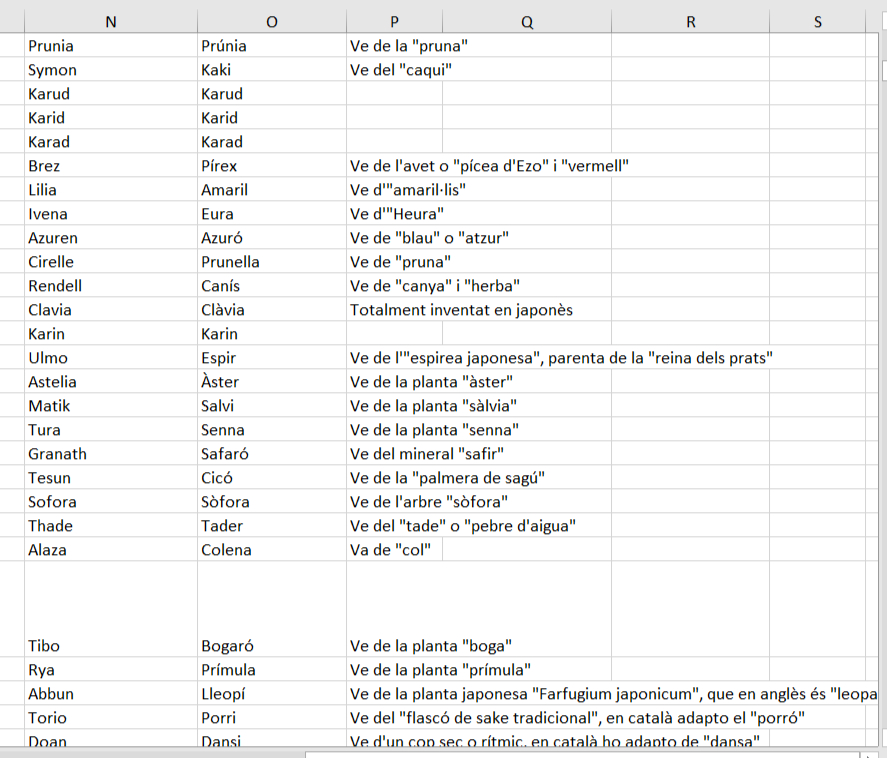Click the column S header
This screenshot has width=887, height=758.
tap(817, 22)
